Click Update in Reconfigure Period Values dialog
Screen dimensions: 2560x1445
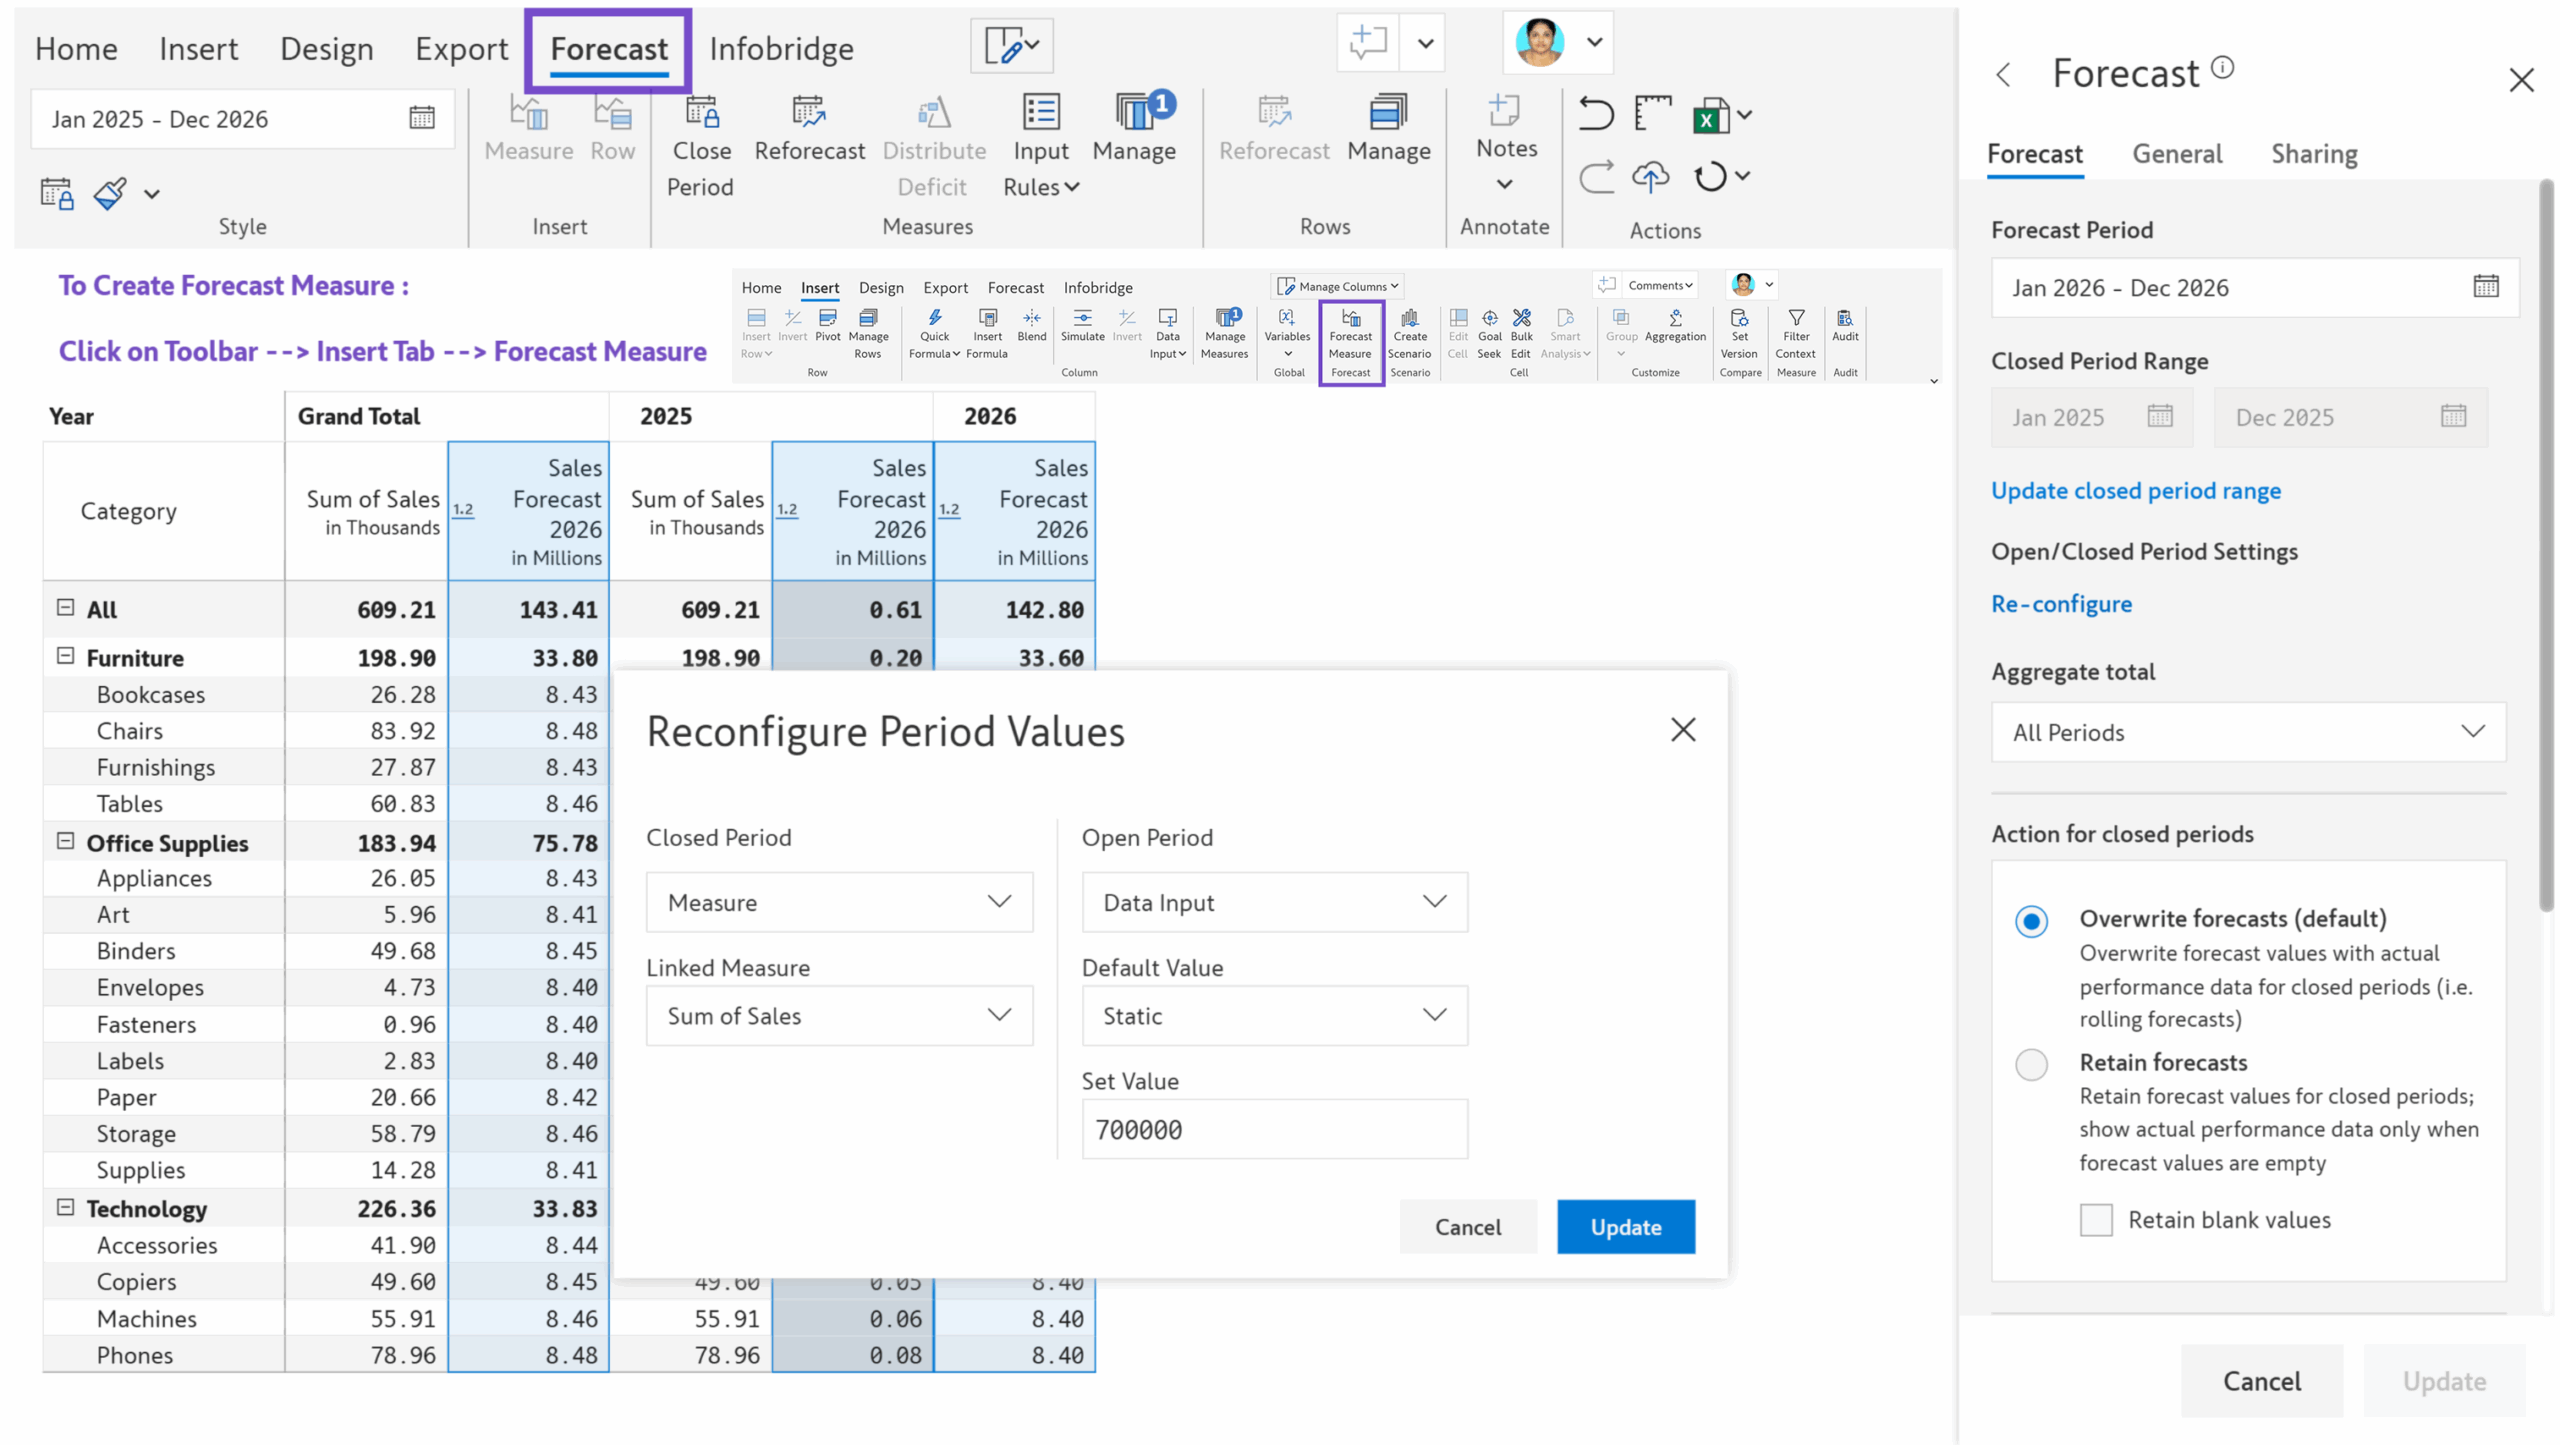click(1624, 1227)
